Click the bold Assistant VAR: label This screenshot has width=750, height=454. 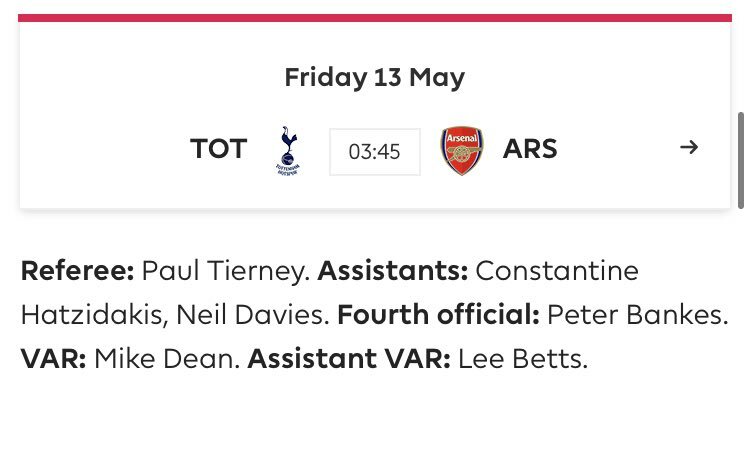349,359
